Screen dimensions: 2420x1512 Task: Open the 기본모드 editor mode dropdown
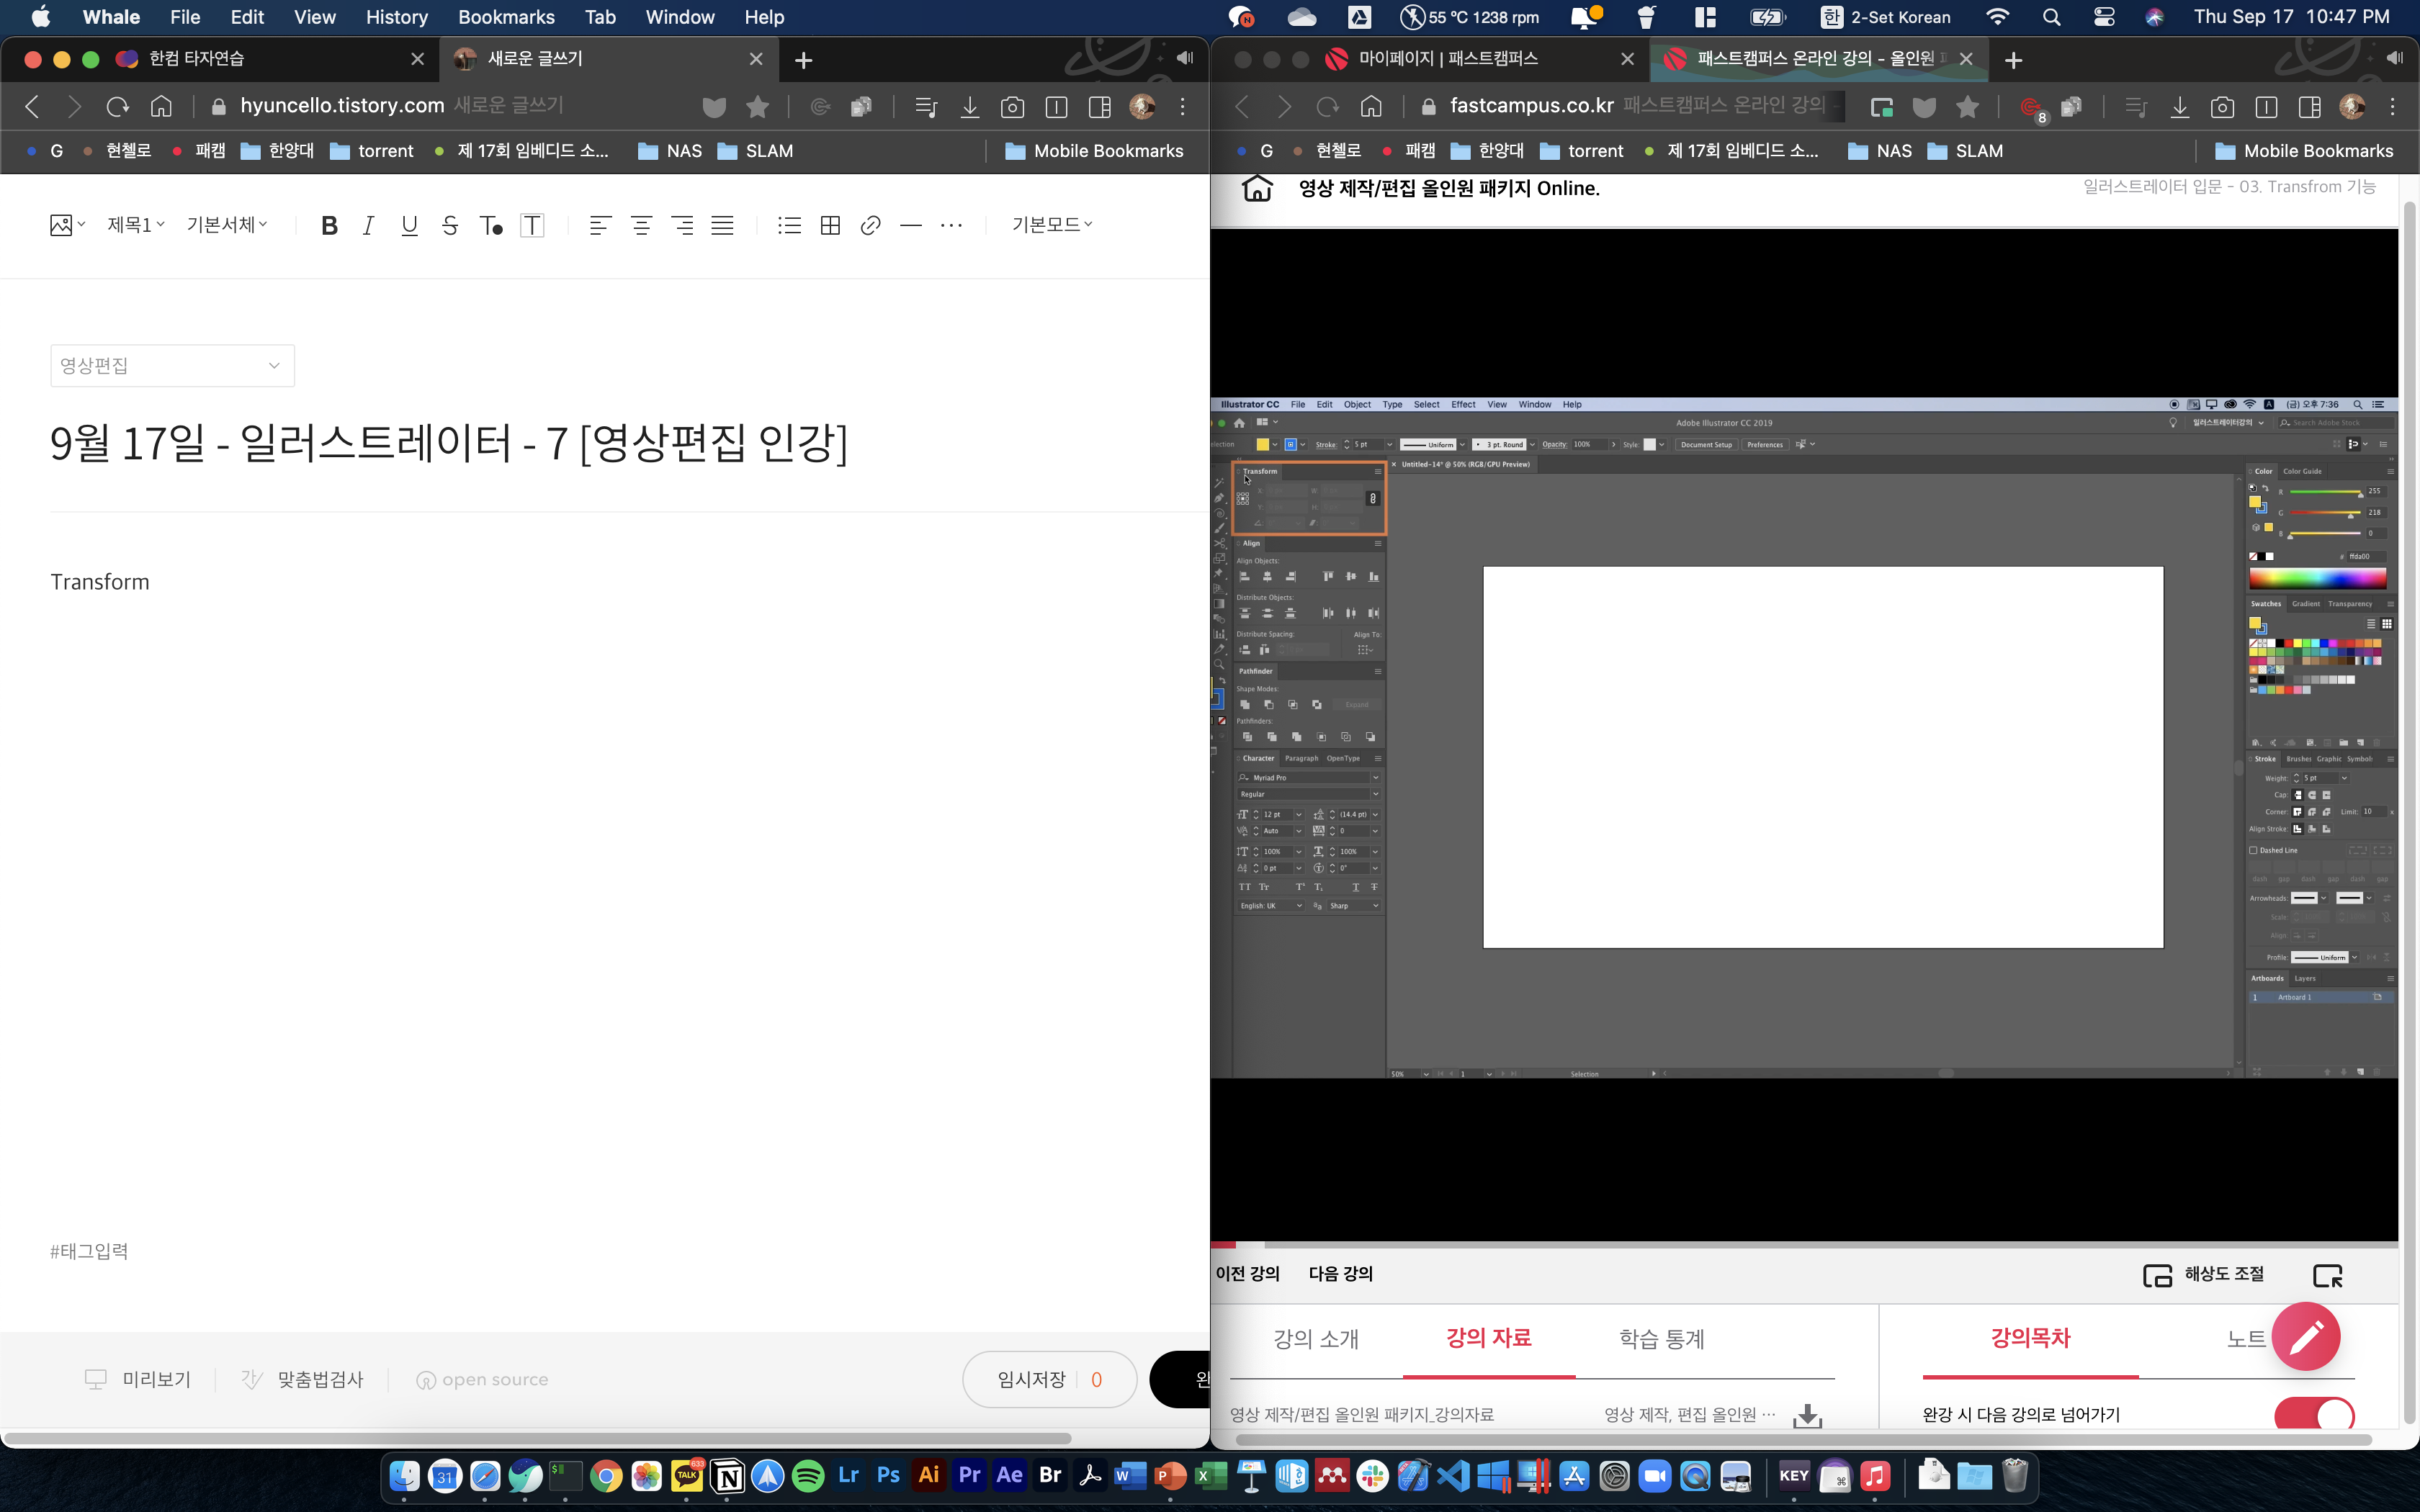click(x=1051, y=225)
